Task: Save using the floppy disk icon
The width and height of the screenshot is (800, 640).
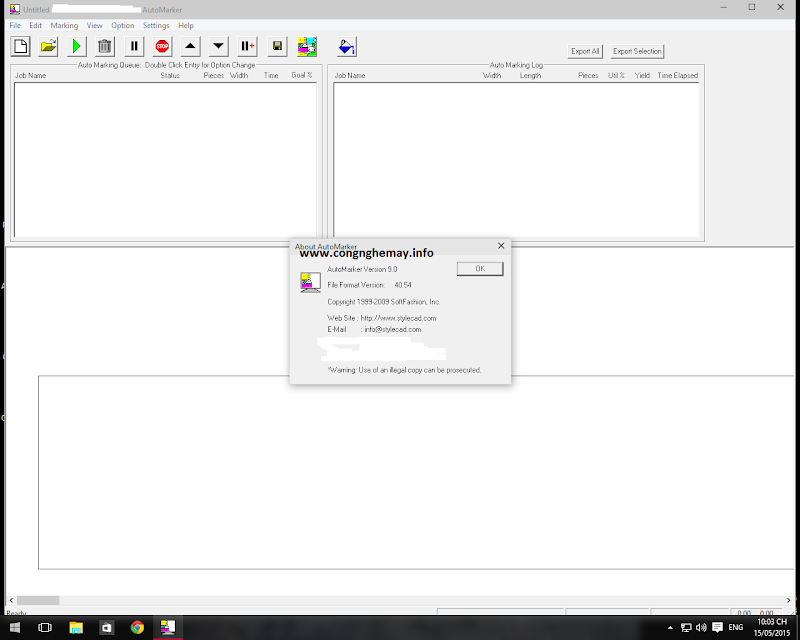Action: [x=277, y=46]
